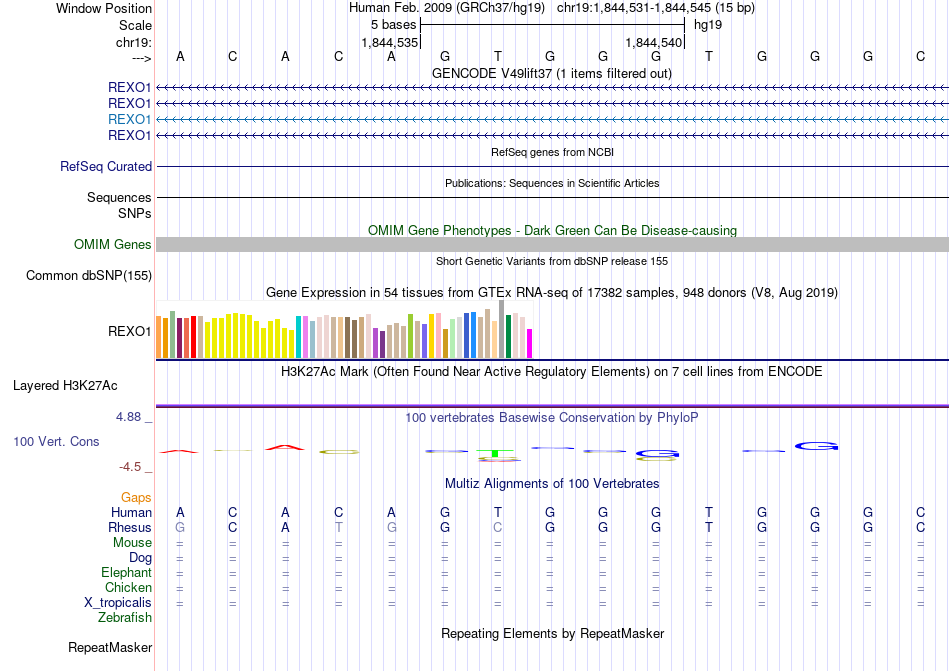Open Short Genetic Variants from dbSNP release 155 title

tap(552, 261)
